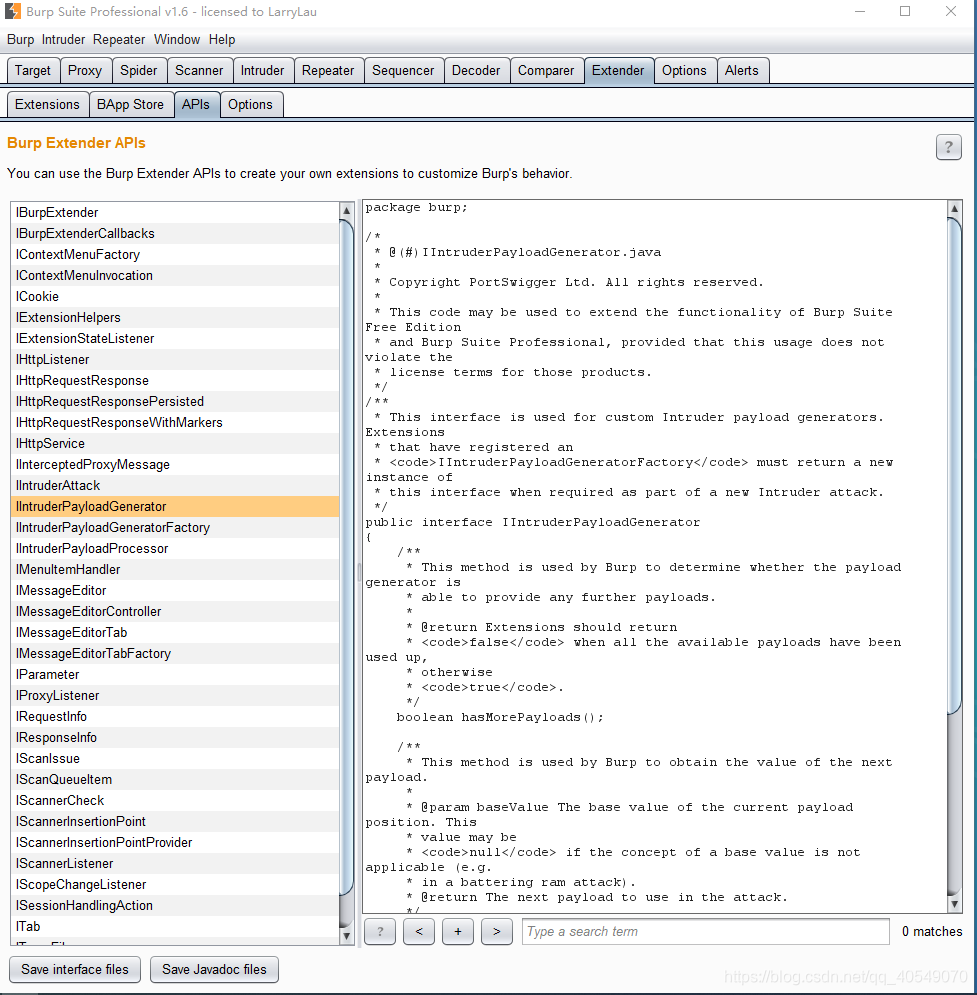Go to the next search match
The width and height of the screenshot is (977, 995).
(497, 932)
